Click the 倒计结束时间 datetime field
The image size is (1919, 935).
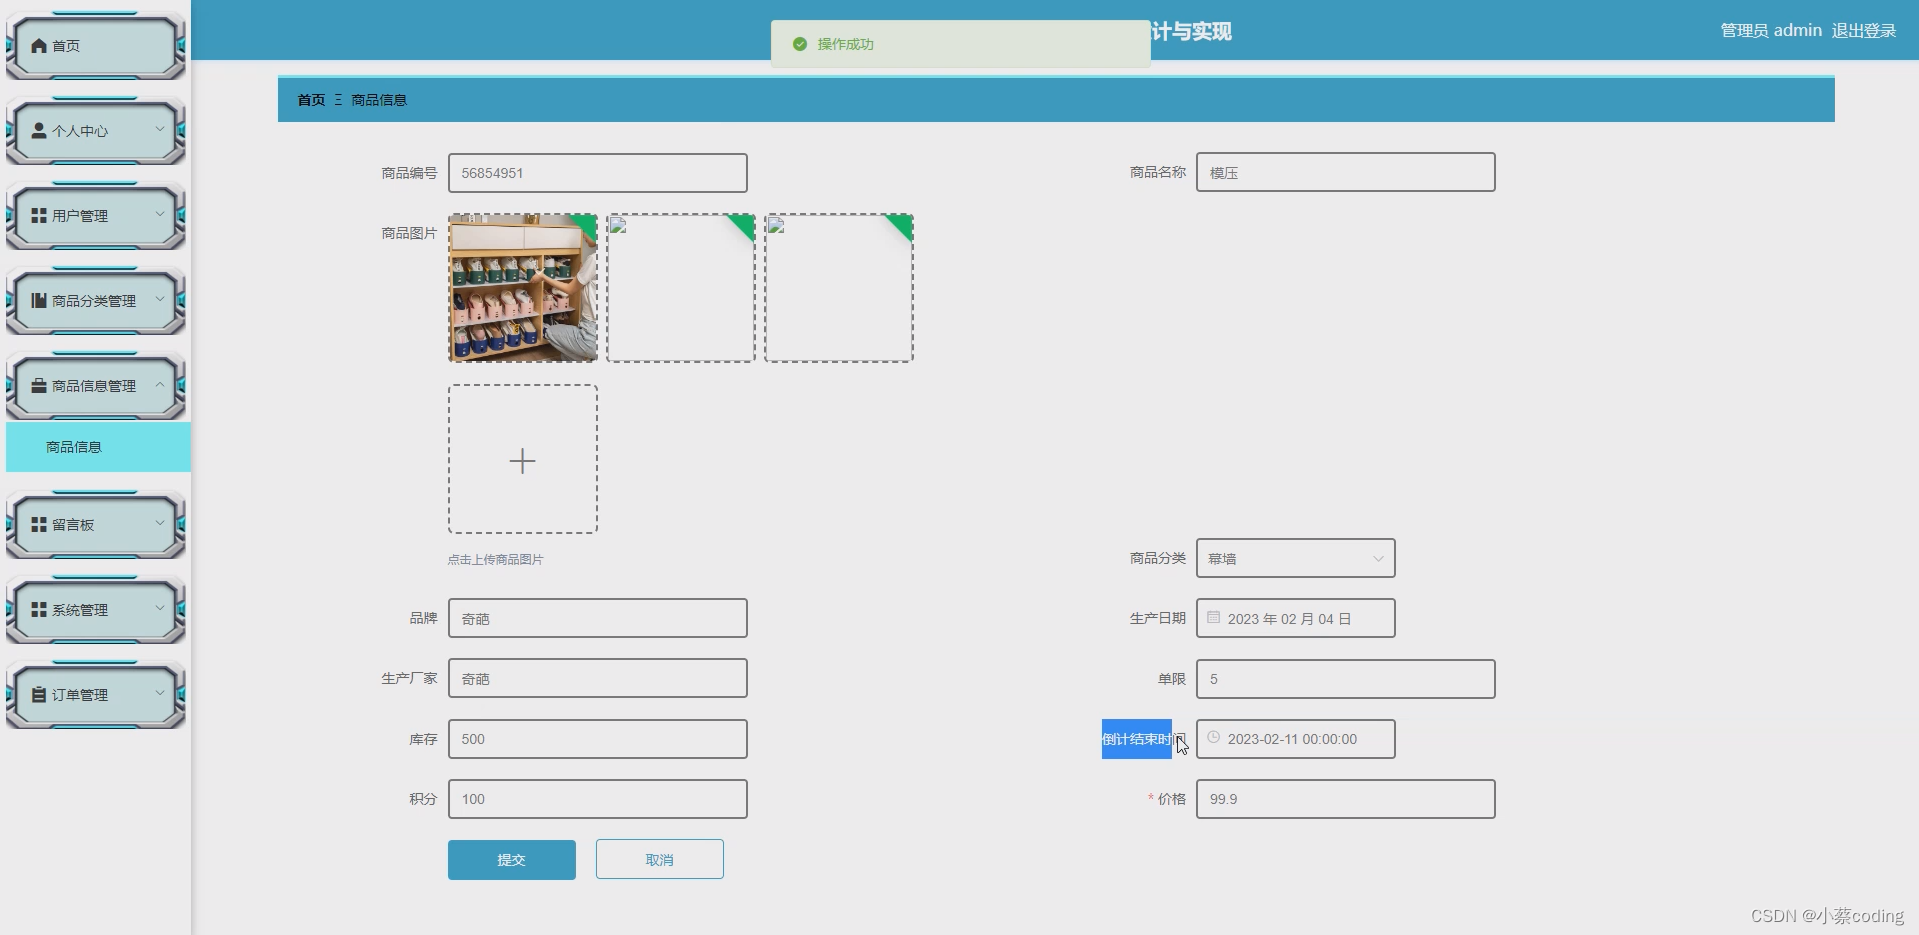(x=1295, y=739)
